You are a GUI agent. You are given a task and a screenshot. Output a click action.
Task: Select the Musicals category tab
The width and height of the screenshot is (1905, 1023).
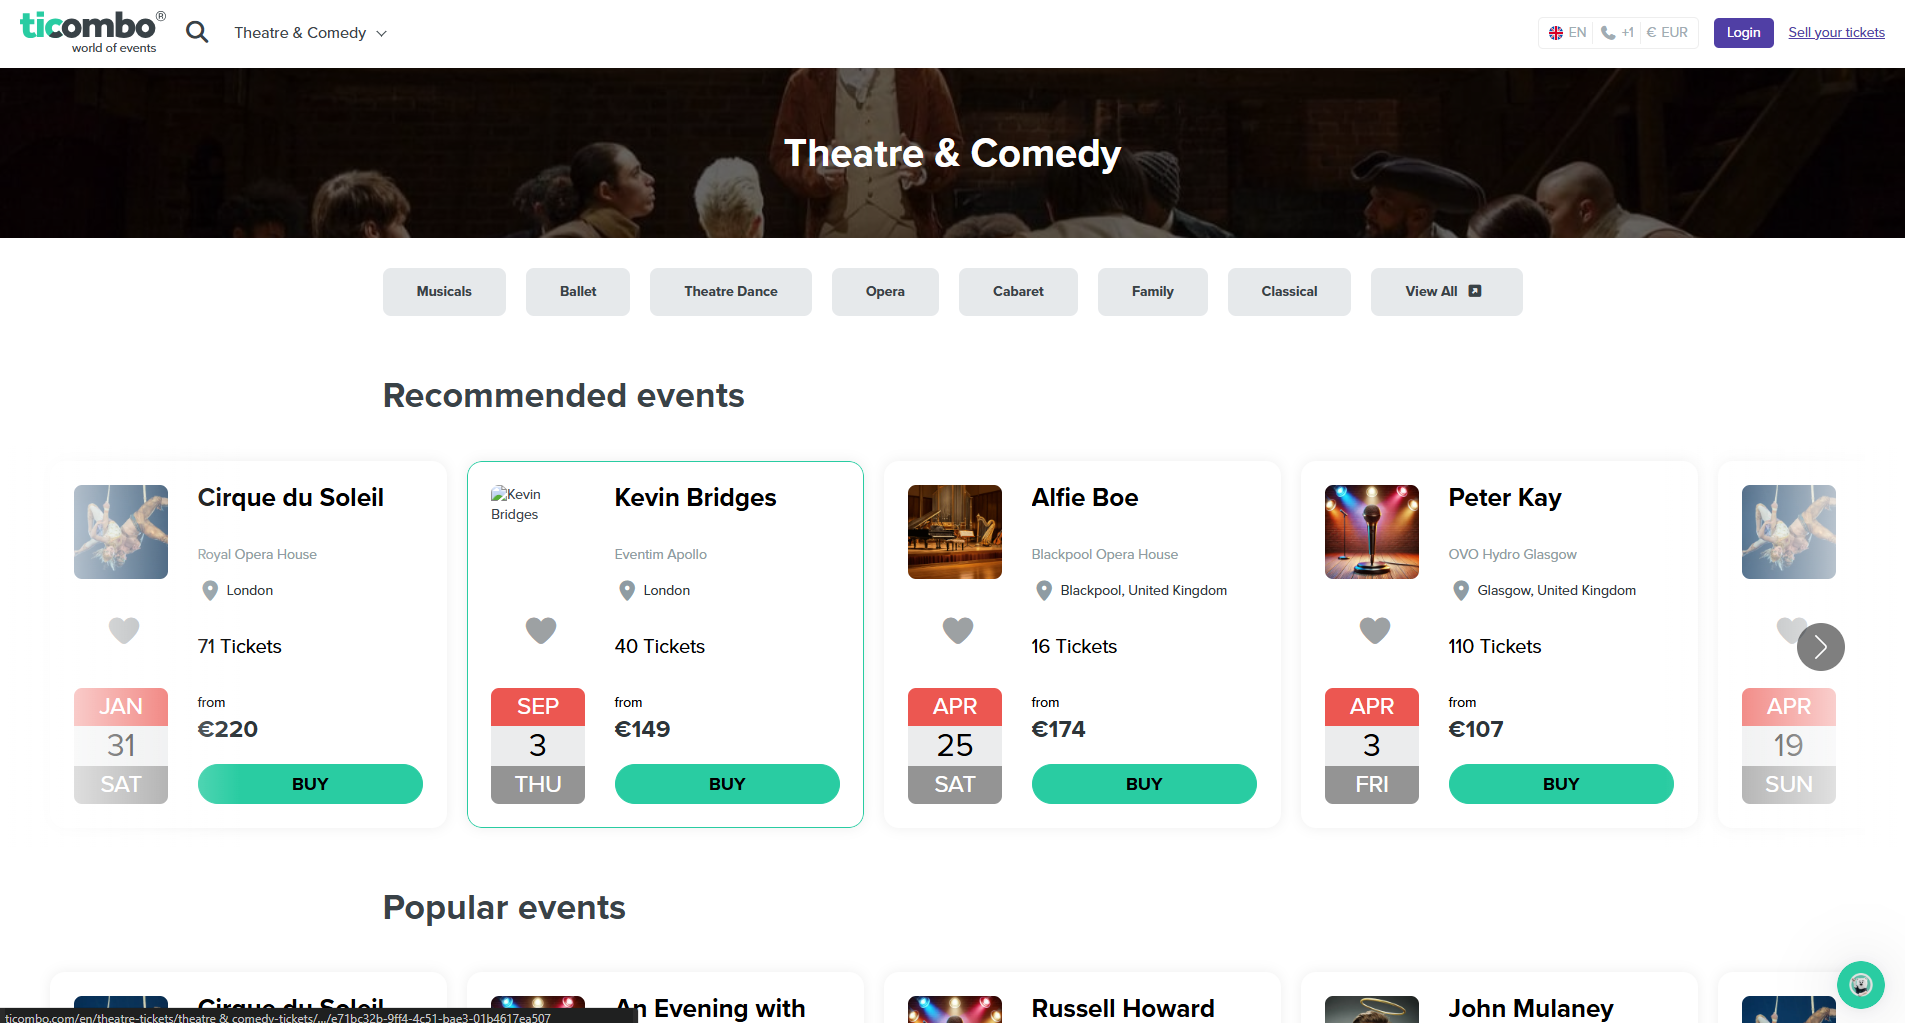(x=444, y=292)
